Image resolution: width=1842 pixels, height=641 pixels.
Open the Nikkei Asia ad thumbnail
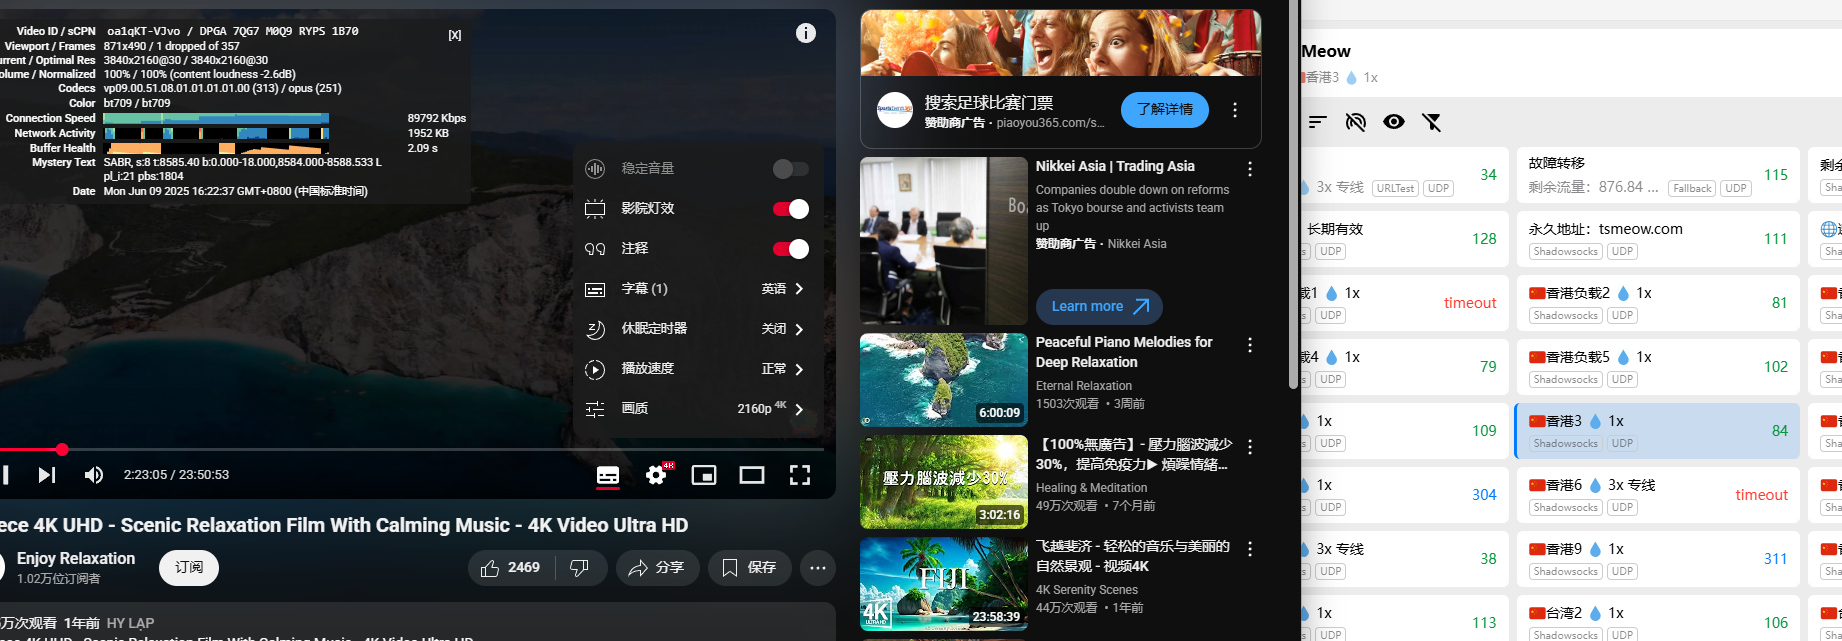(x=944, y=241)
